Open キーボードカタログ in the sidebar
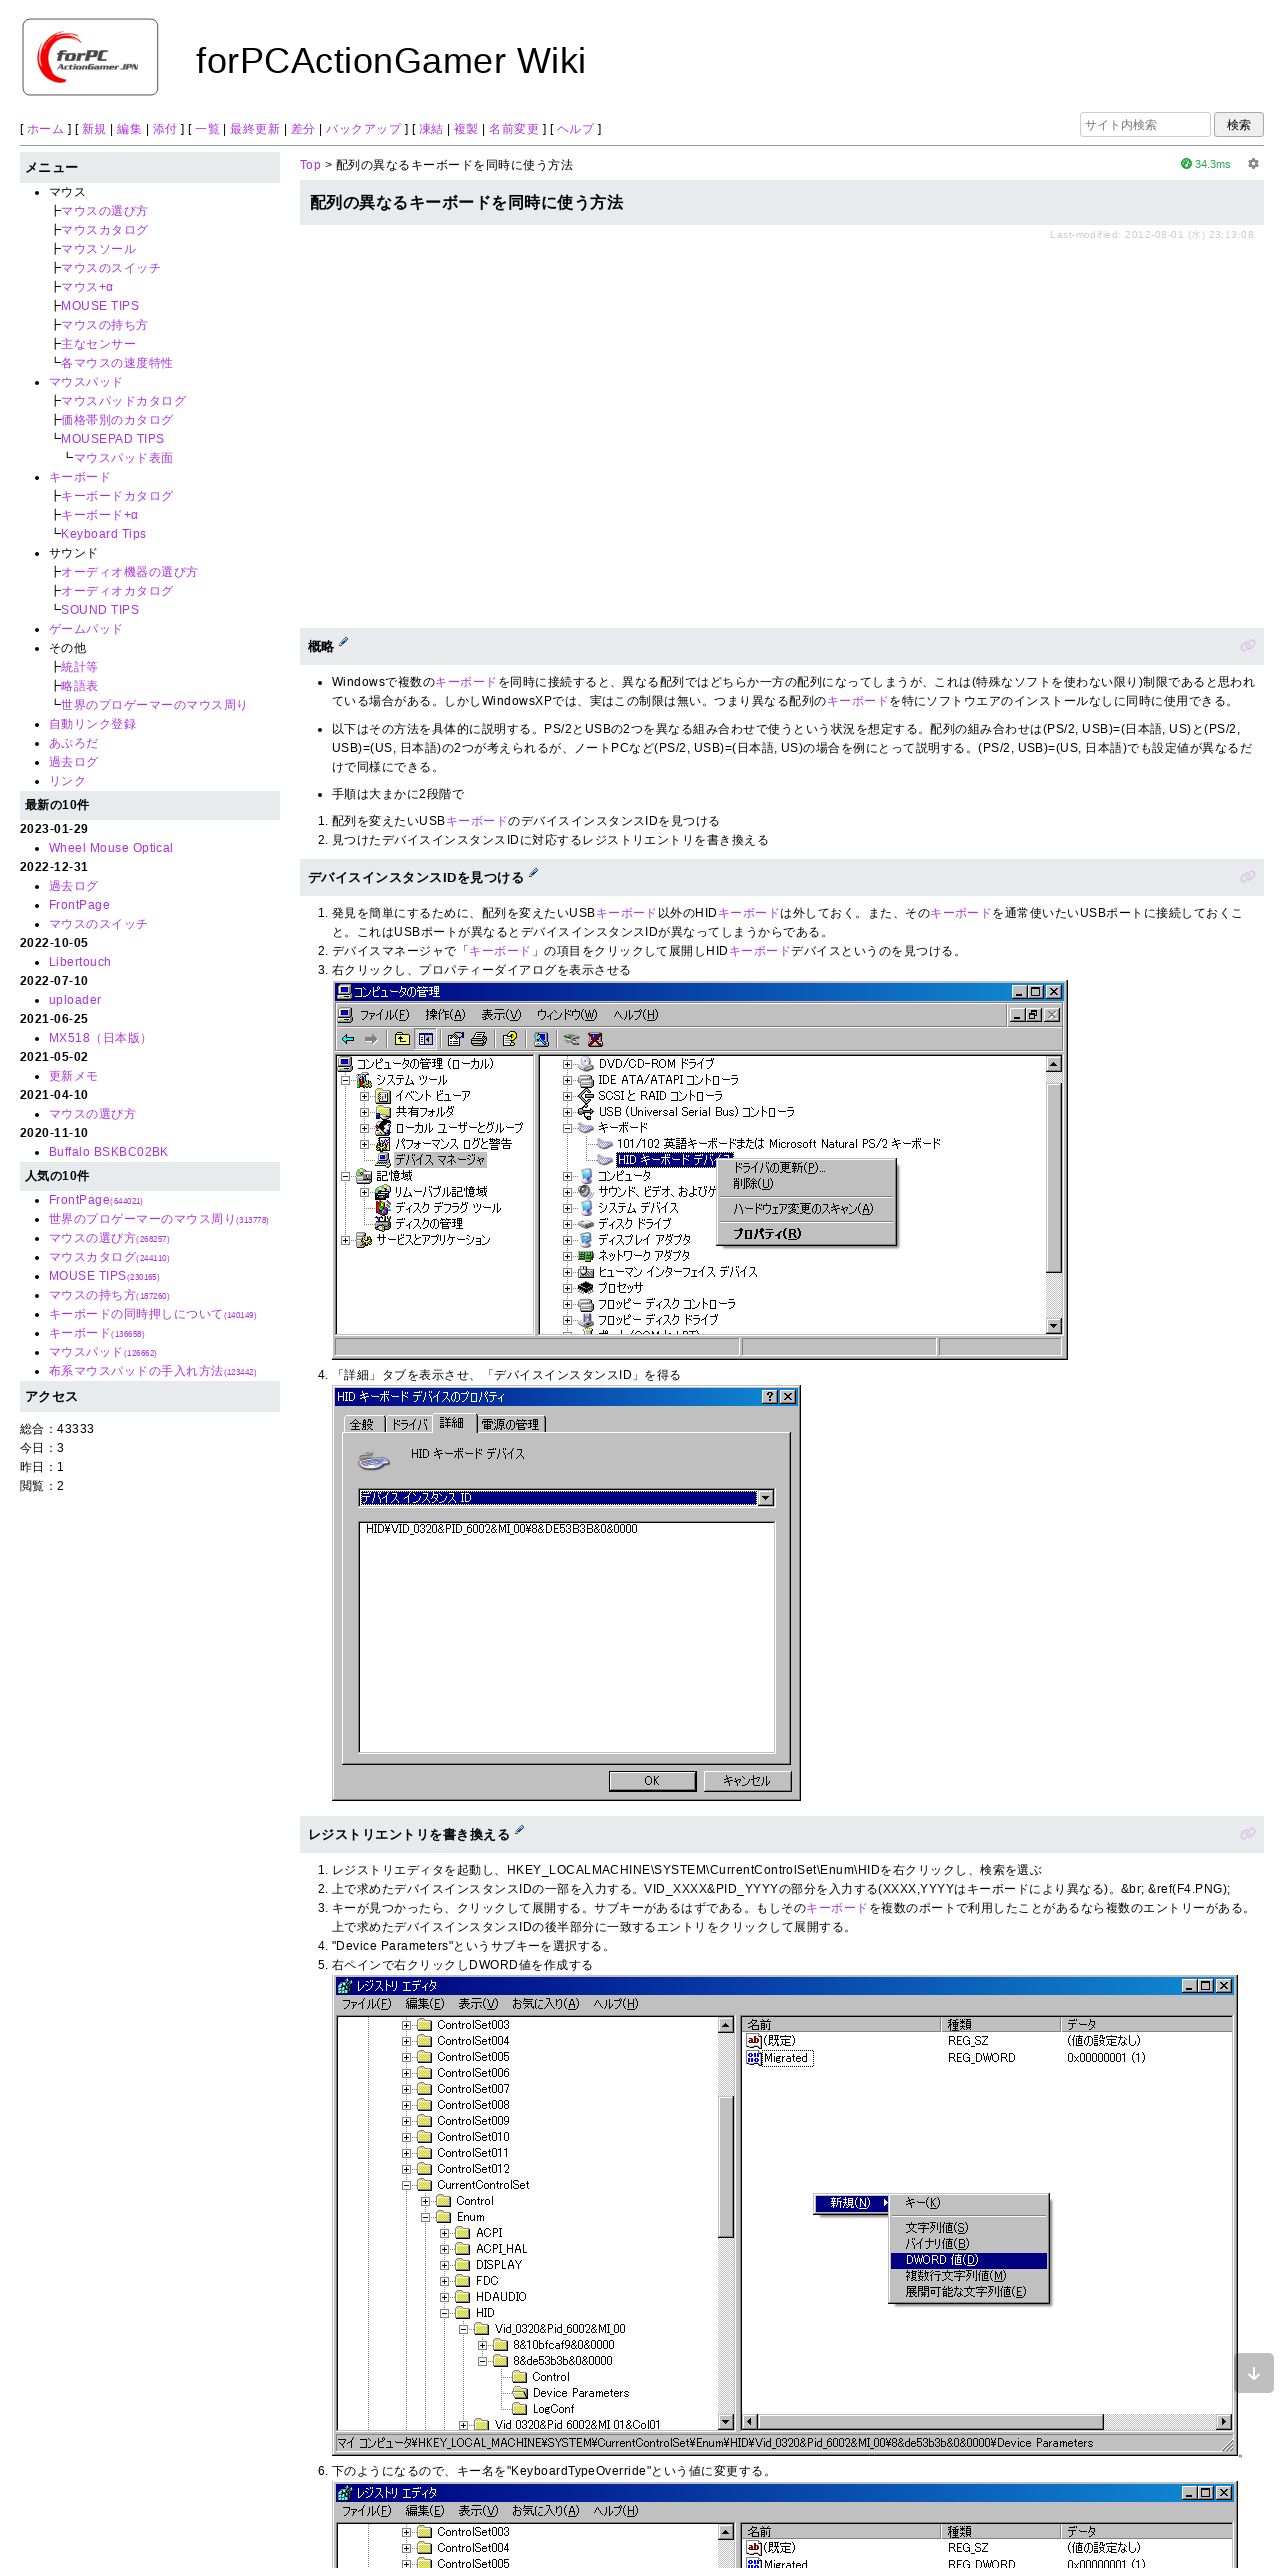1284x2568 pixels. (117, 496)
